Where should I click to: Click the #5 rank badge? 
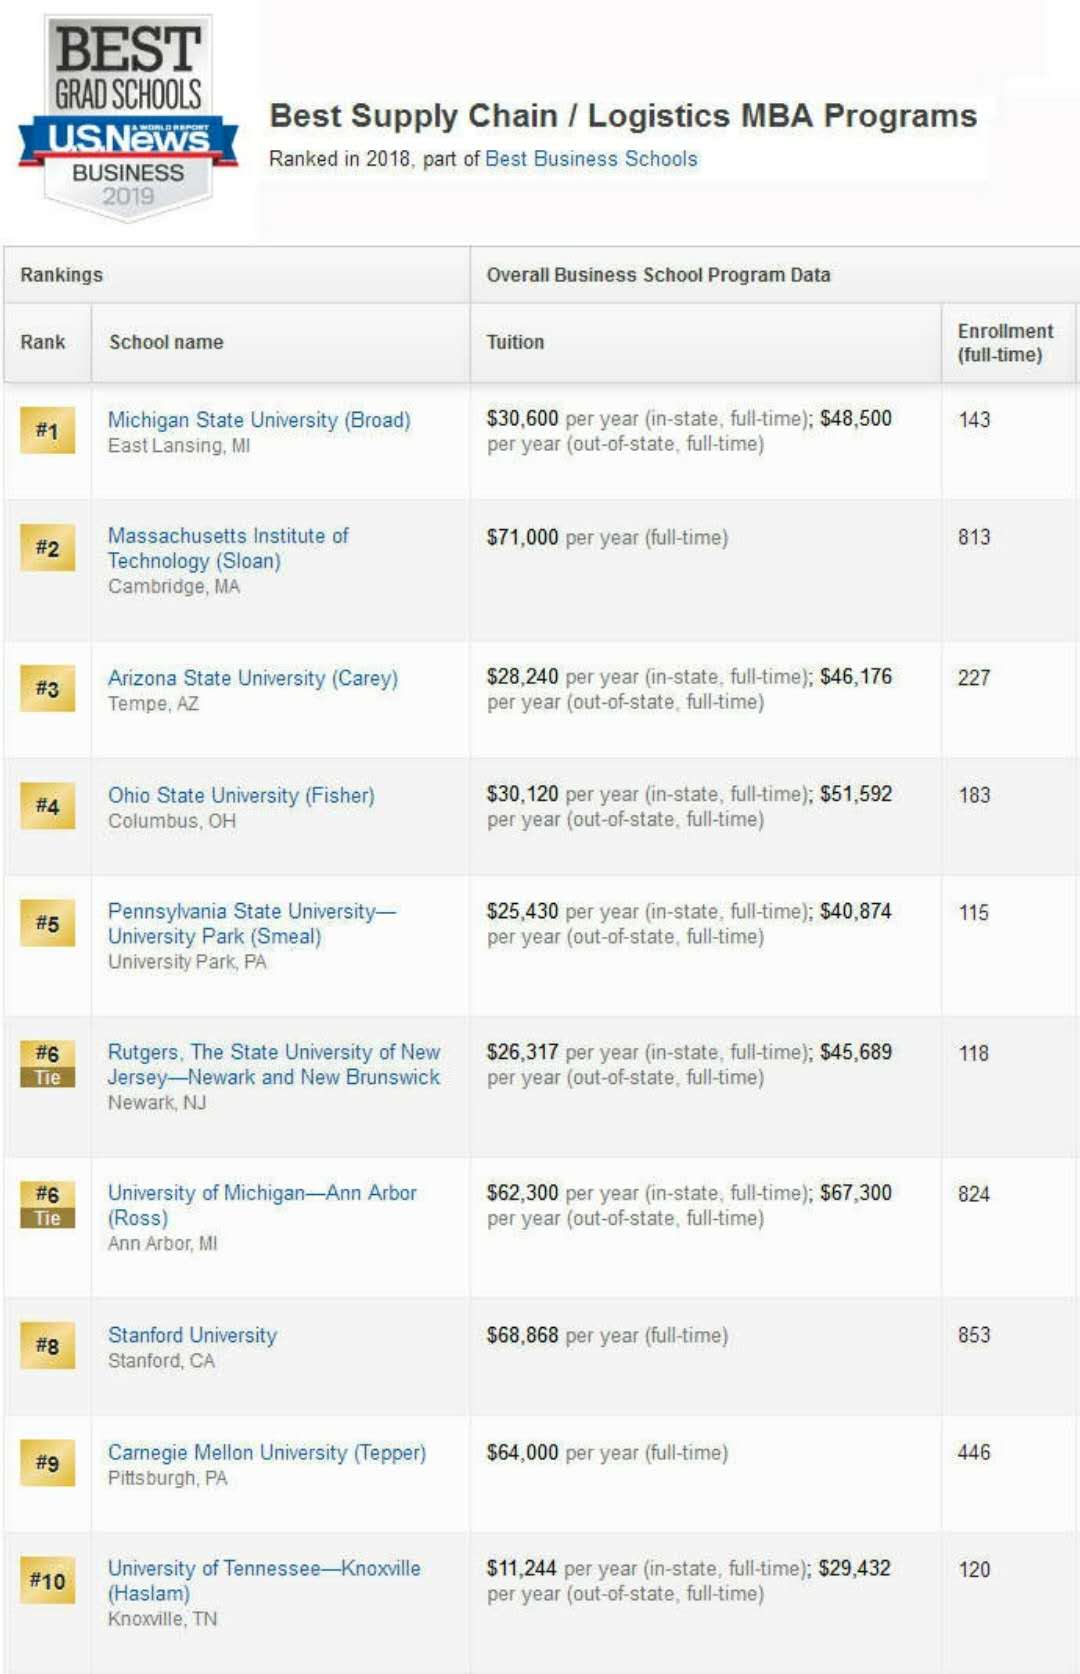(x=47, y=923)
